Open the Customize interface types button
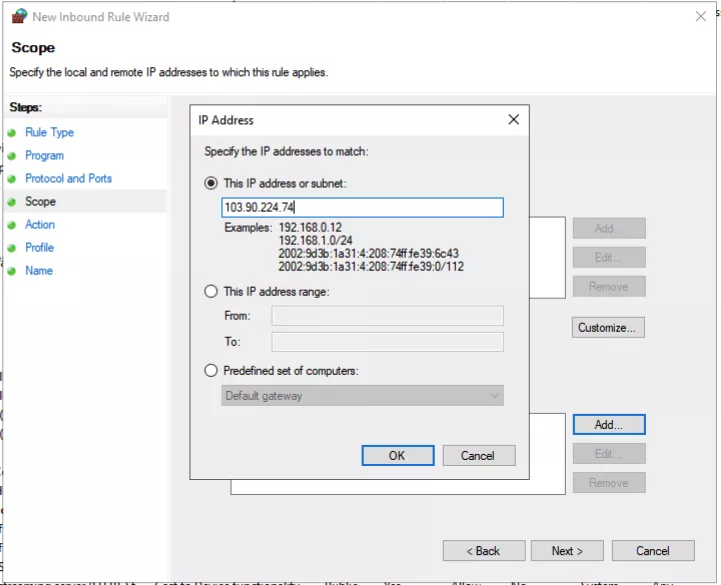 coord(608,328)
